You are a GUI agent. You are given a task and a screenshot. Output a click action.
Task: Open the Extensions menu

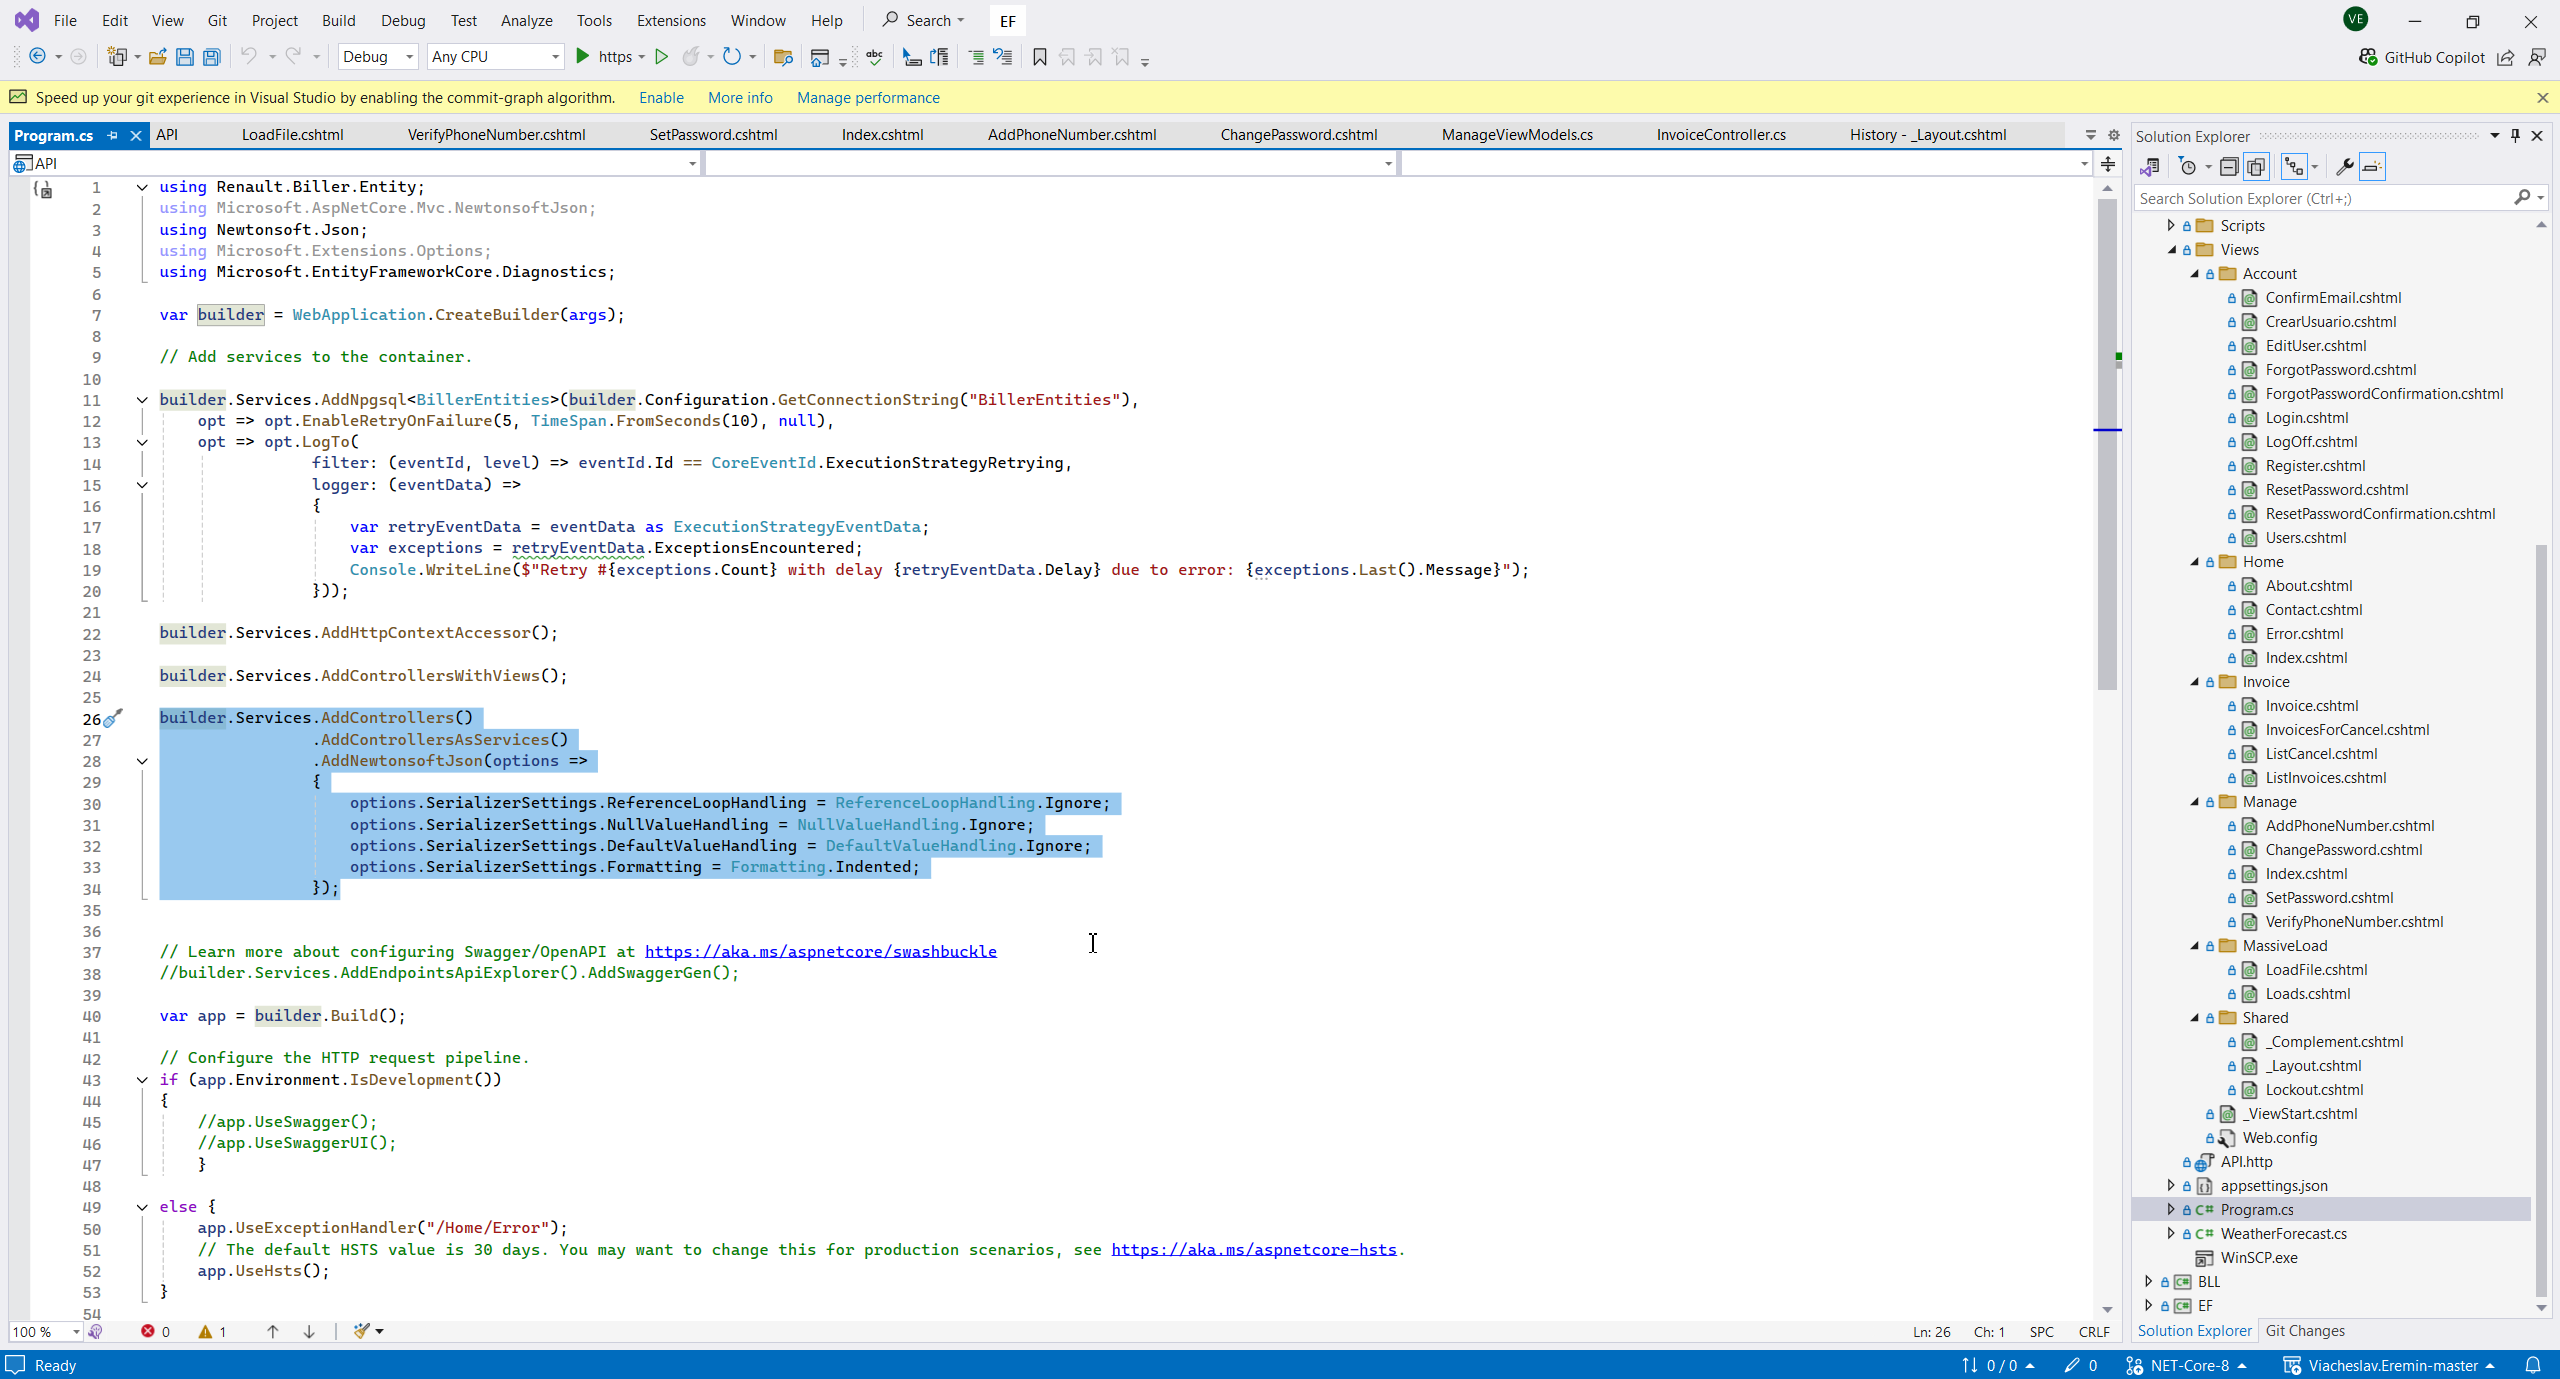coord(670,20)
